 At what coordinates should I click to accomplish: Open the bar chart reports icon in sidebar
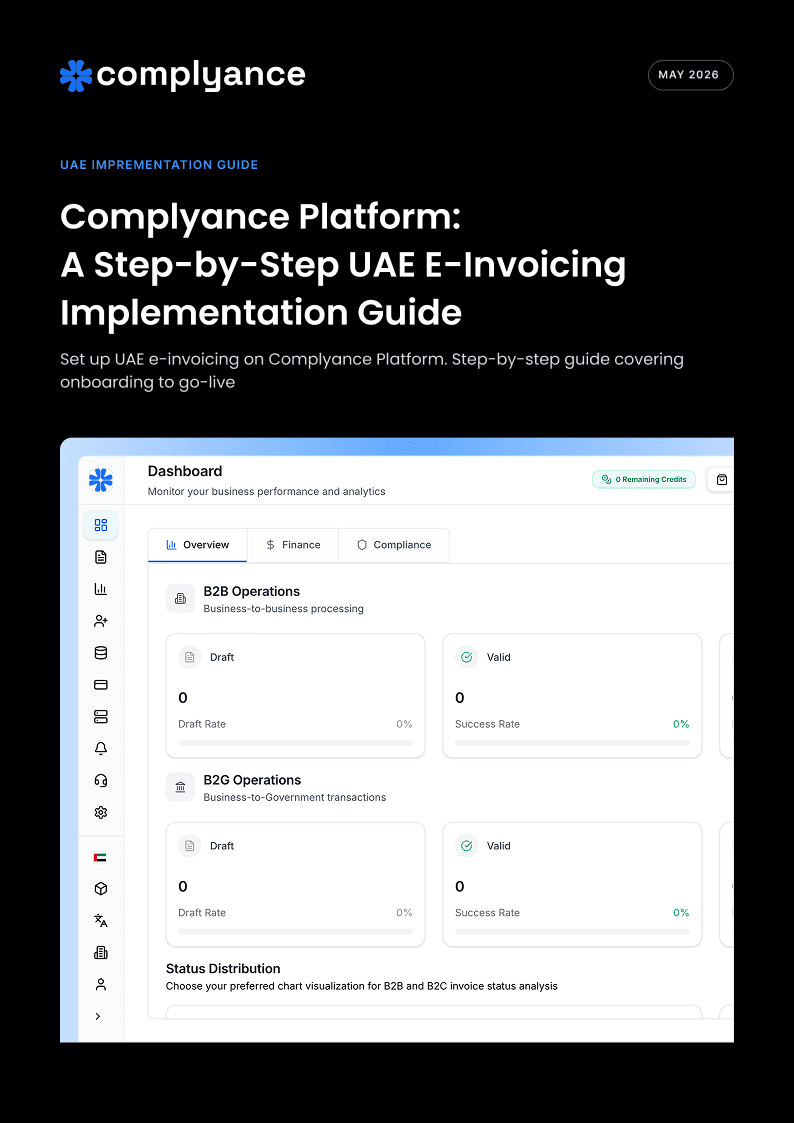101,589
